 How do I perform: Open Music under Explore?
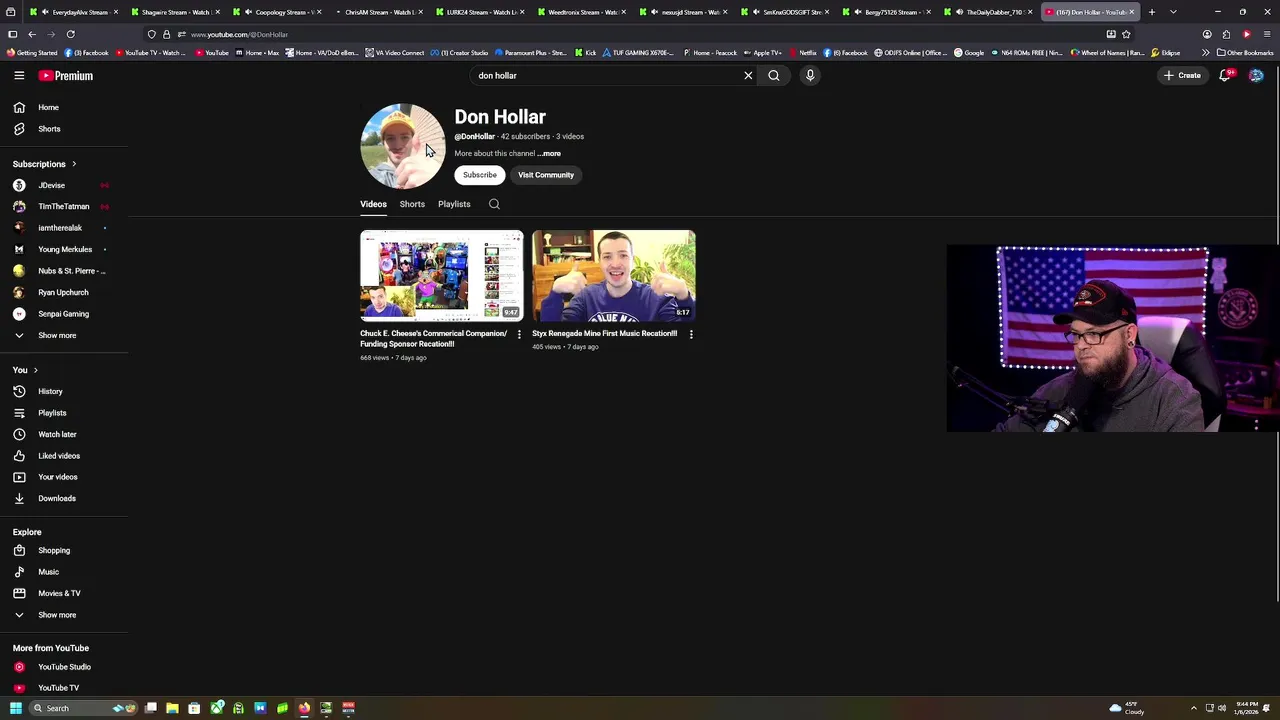(64, 572)
